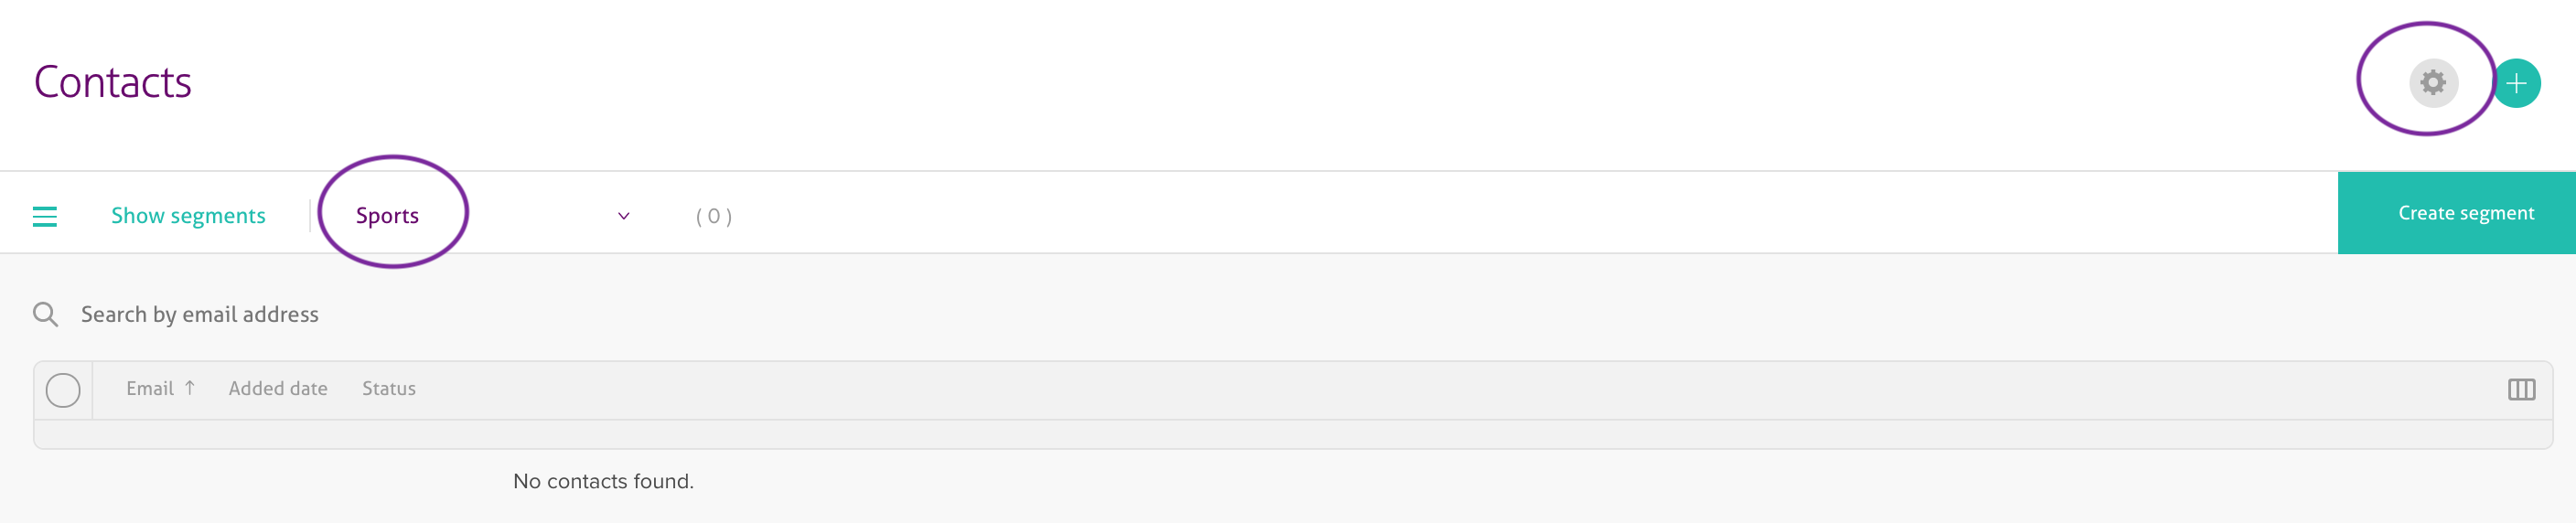
Task: Click the empty contacts table body row
Action: (1292, 434)
